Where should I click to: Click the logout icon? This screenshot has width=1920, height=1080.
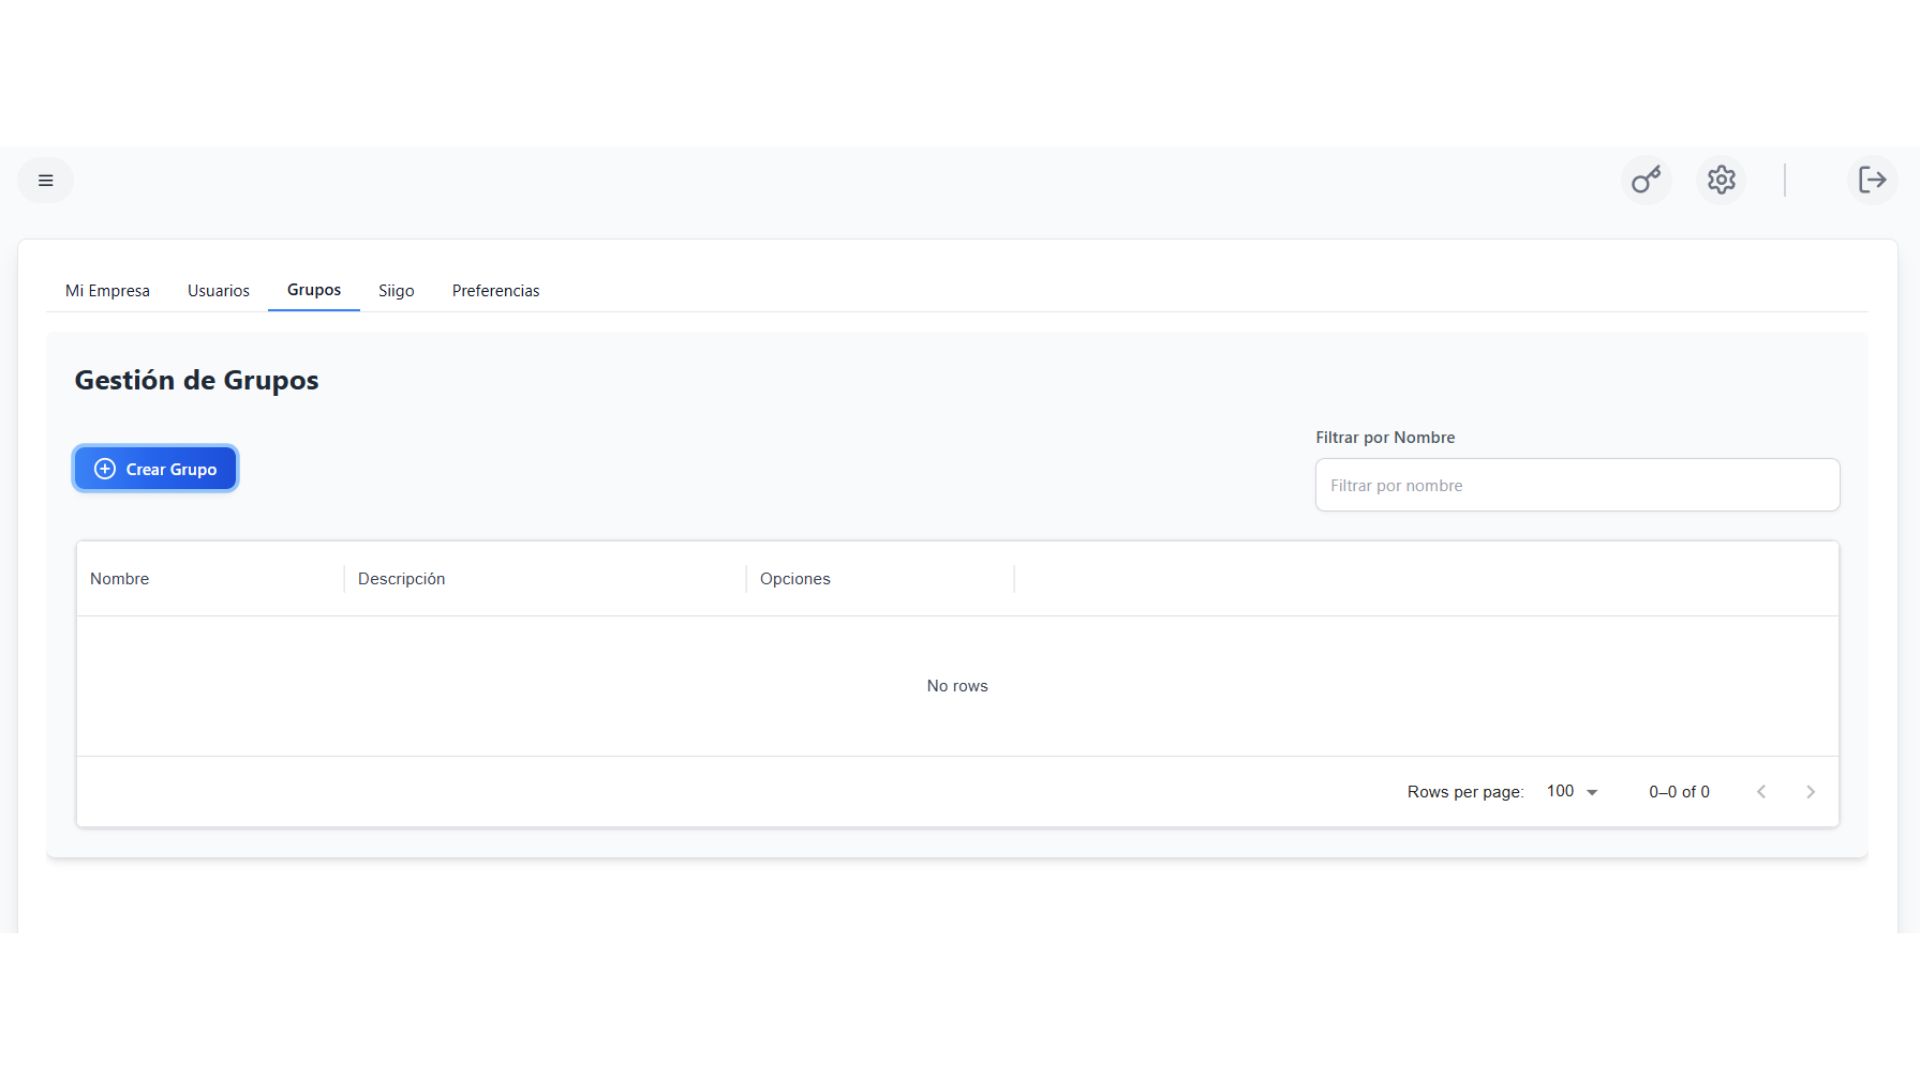tap(1872, 180)
